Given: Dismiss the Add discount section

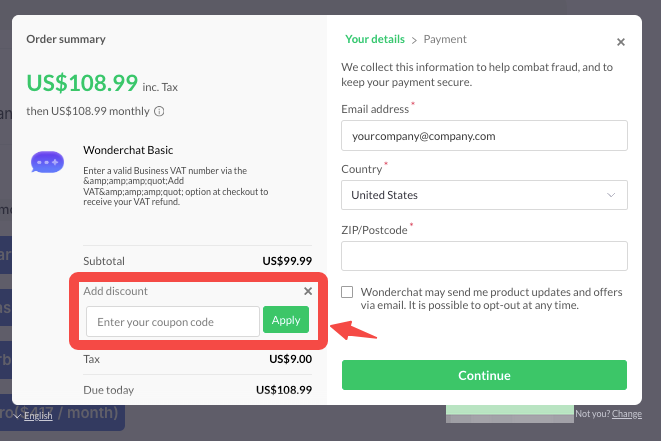Looking at the screenshot, I should (308, 291).
